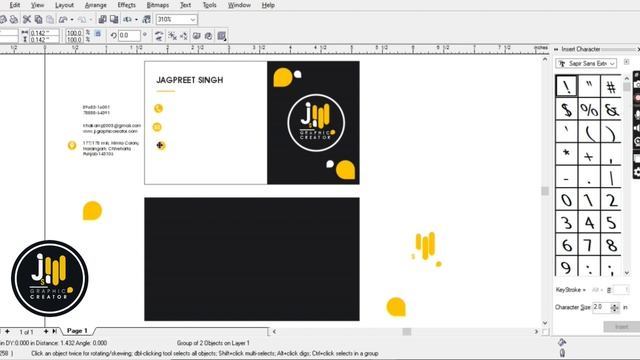Open the View menu

pos(38,5)
